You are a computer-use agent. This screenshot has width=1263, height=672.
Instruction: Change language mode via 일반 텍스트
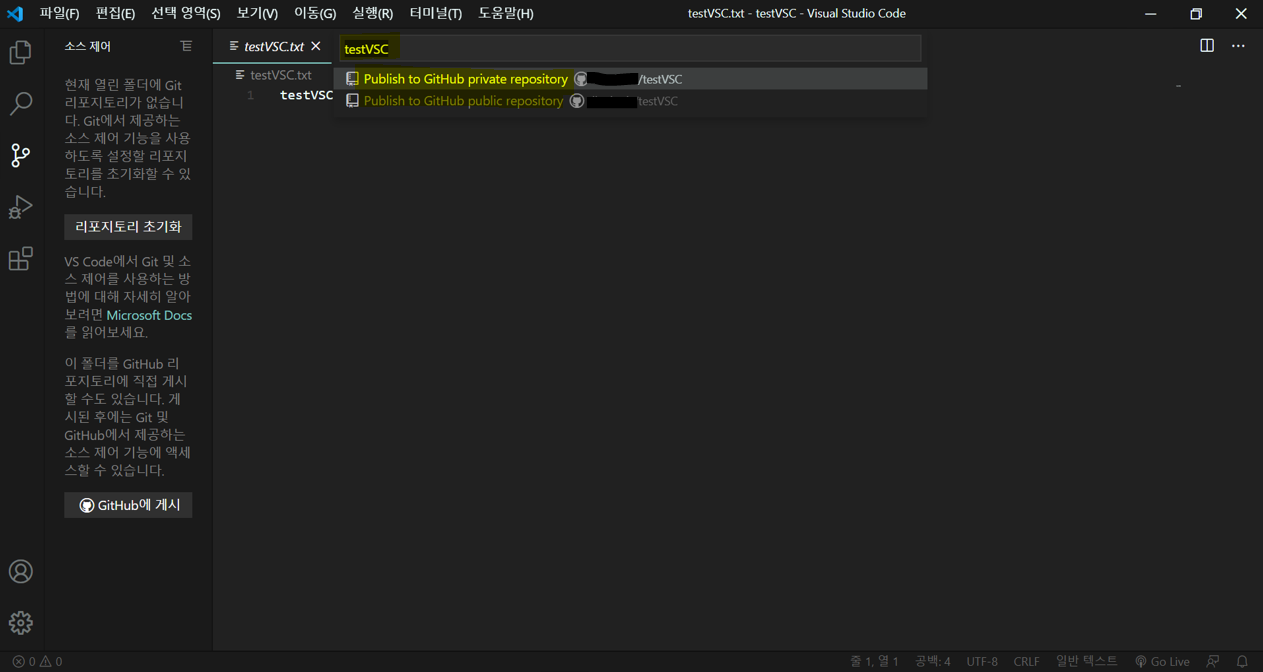coord(1087,661)
